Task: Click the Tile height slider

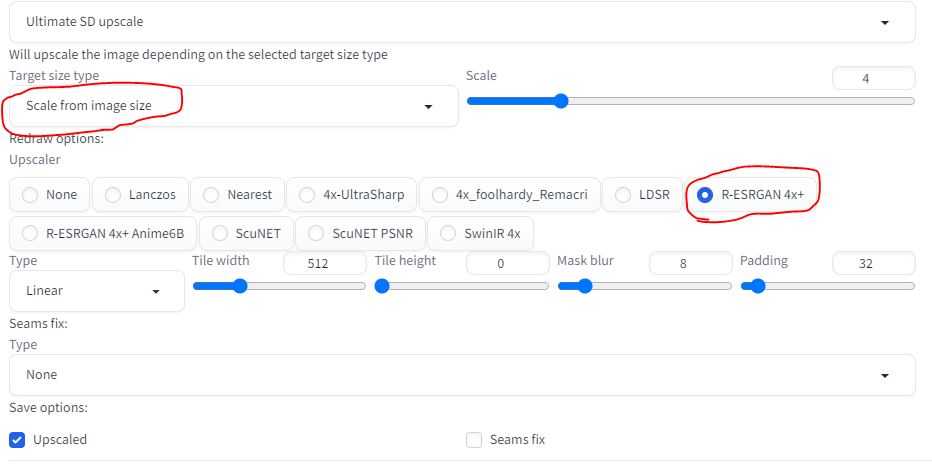Action: pos(462,287)
